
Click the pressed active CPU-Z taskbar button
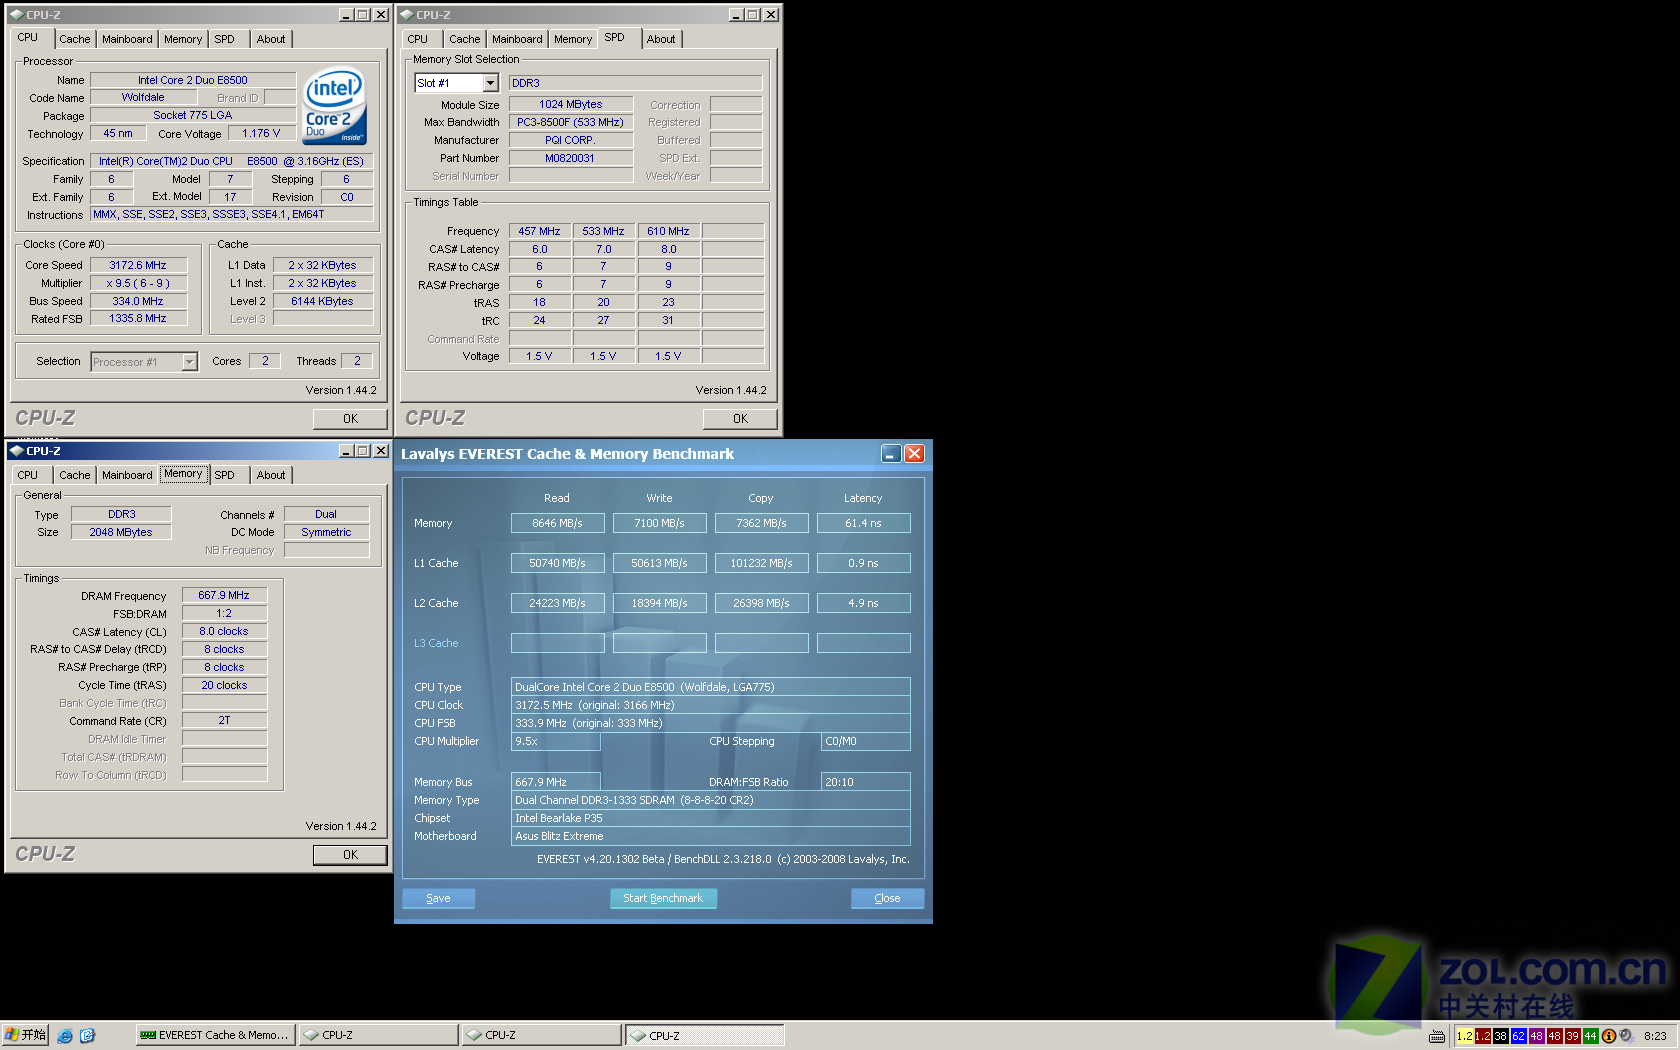click(705, 1035)
